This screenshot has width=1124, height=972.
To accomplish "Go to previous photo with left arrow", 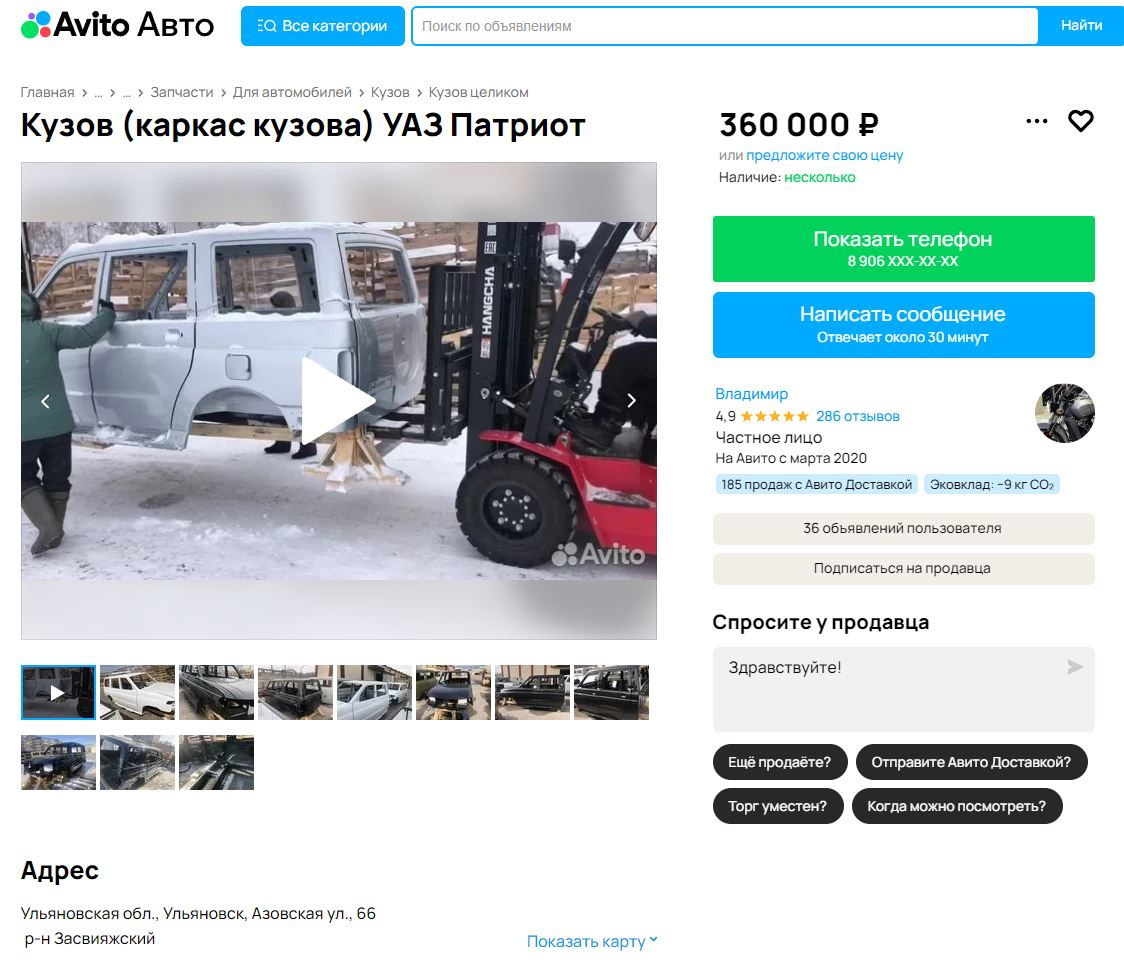I will (x=45, y=401).
